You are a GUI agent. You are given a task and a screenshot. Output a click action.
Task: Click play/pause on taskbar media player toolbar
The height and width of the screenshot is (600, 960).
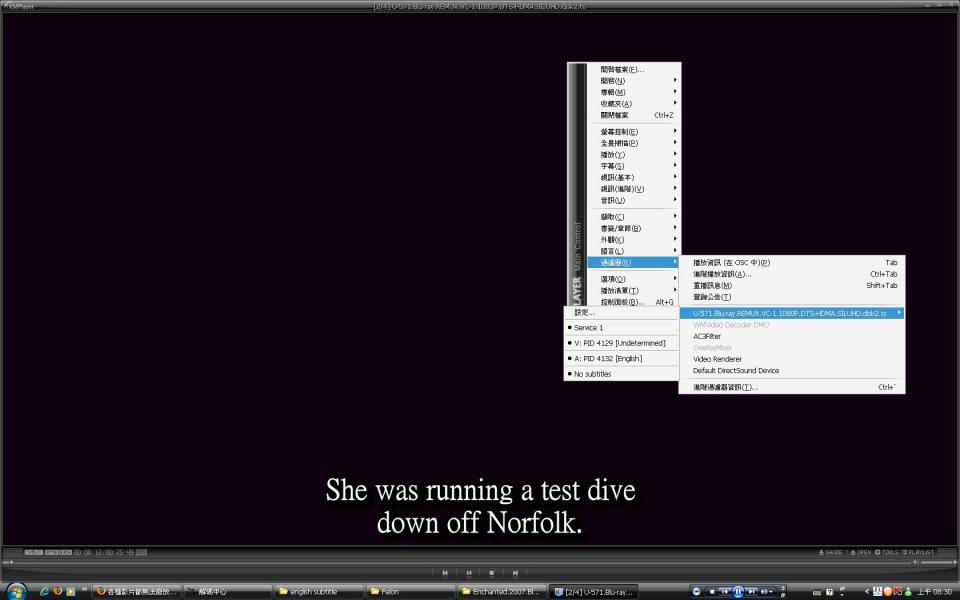738,591
